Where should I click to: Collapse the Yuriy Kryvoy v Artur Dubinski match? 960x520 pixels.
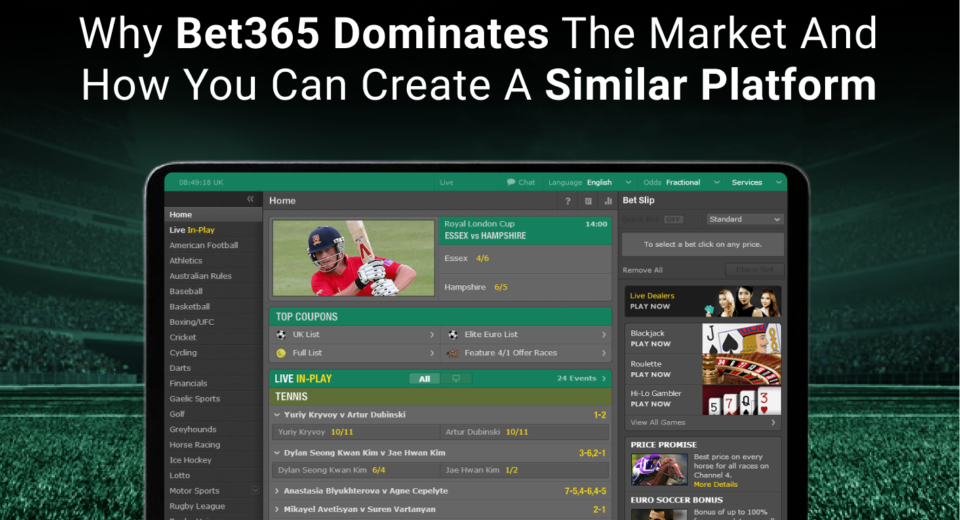277,415
